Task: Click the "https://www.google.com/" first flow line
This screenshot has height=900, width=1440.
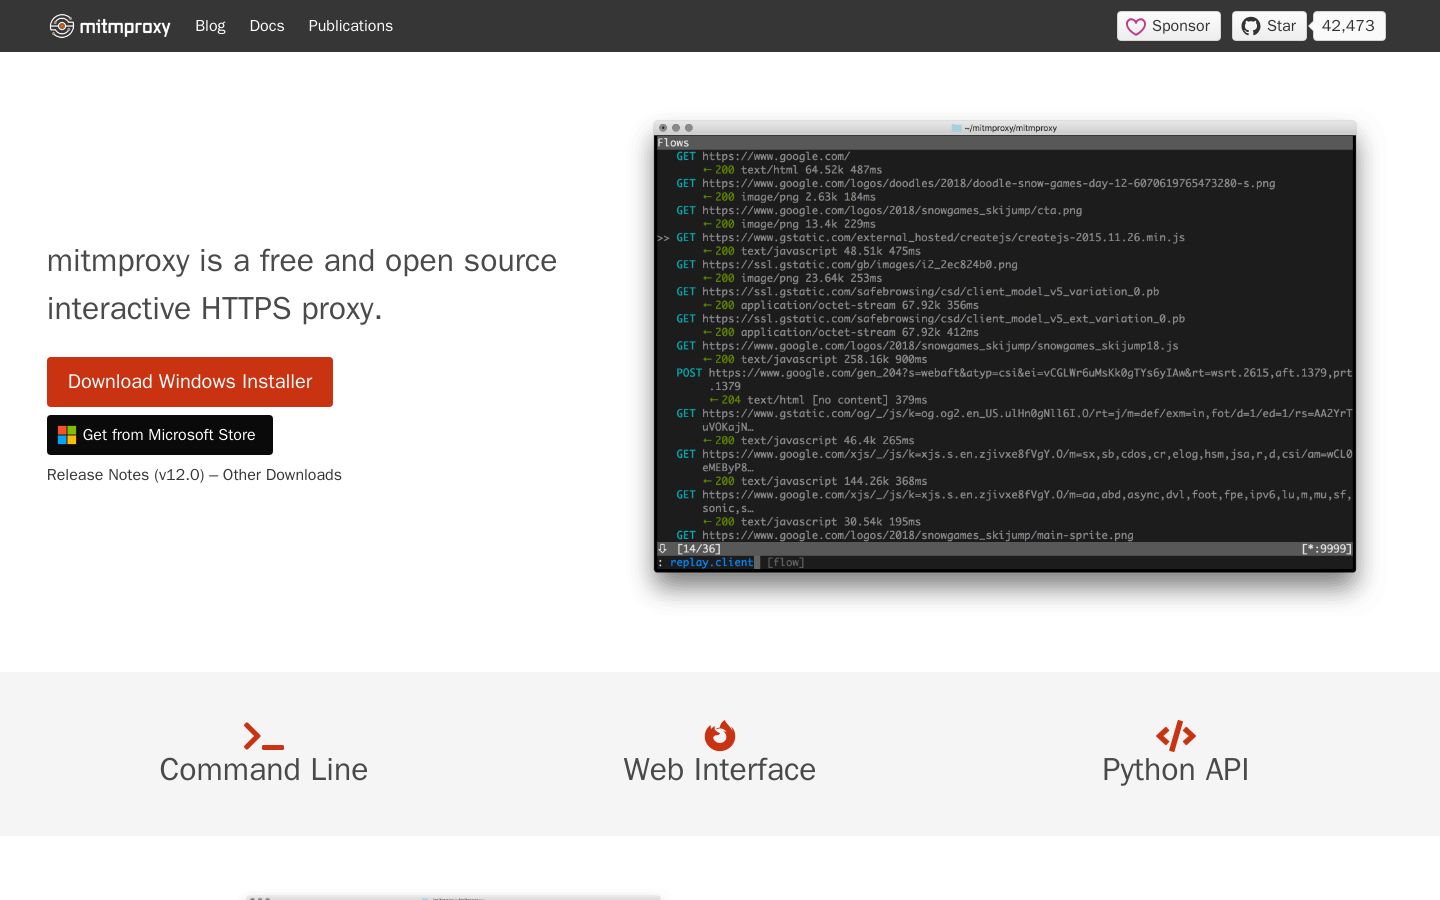Action: tap(776, 157)
